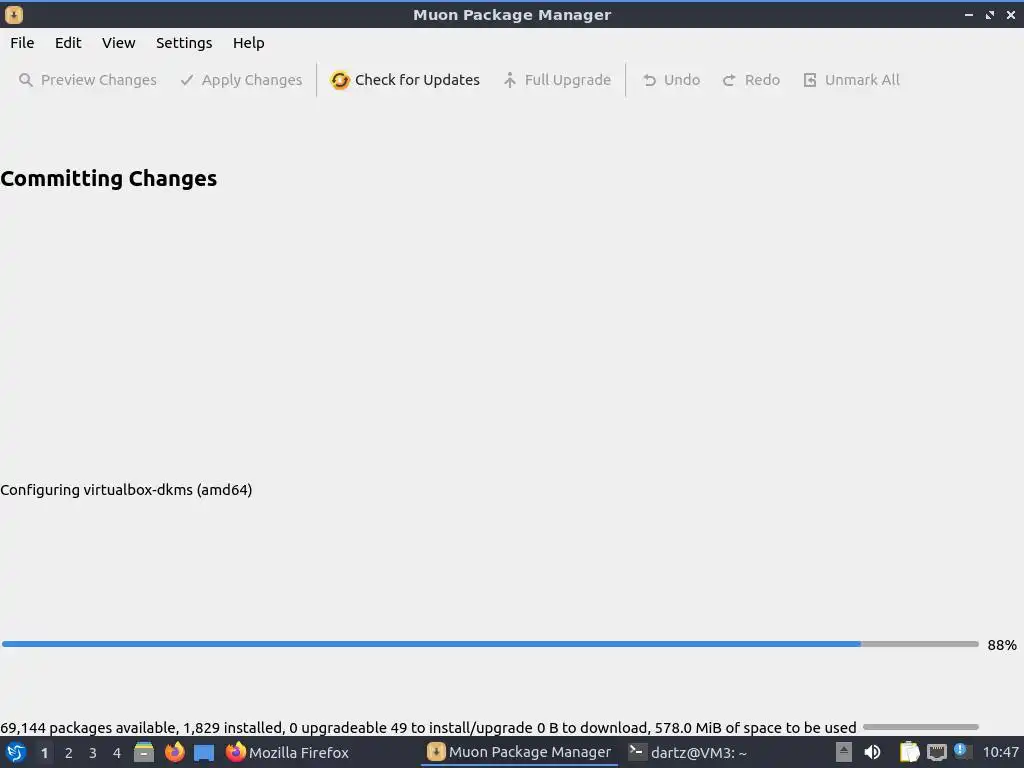The image size is (1024, 768).
Task: Click the Undo toolbar button
Action: (671, 80)
